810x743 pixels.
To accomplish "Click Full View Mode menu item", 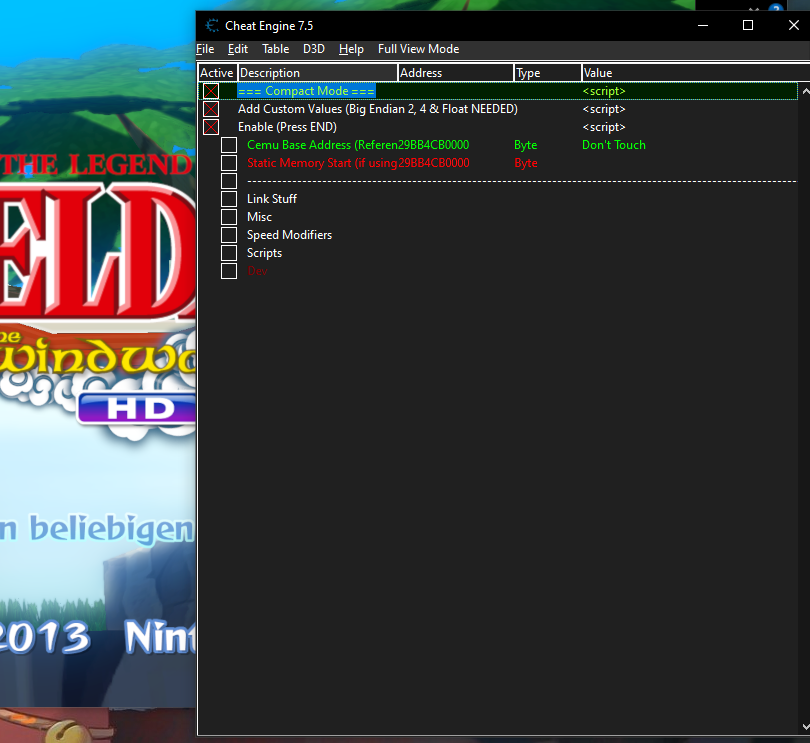I will pos(418,49).
